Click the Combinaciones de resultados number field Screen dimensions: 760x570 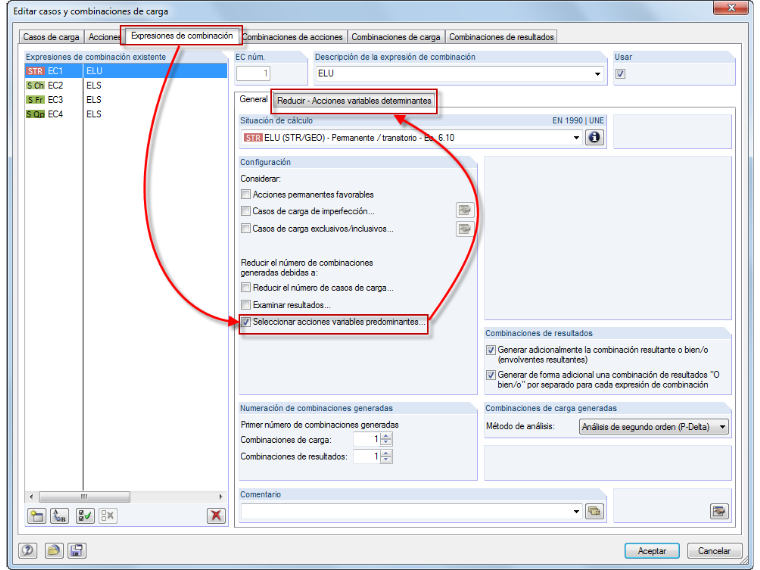pos(367,456)
